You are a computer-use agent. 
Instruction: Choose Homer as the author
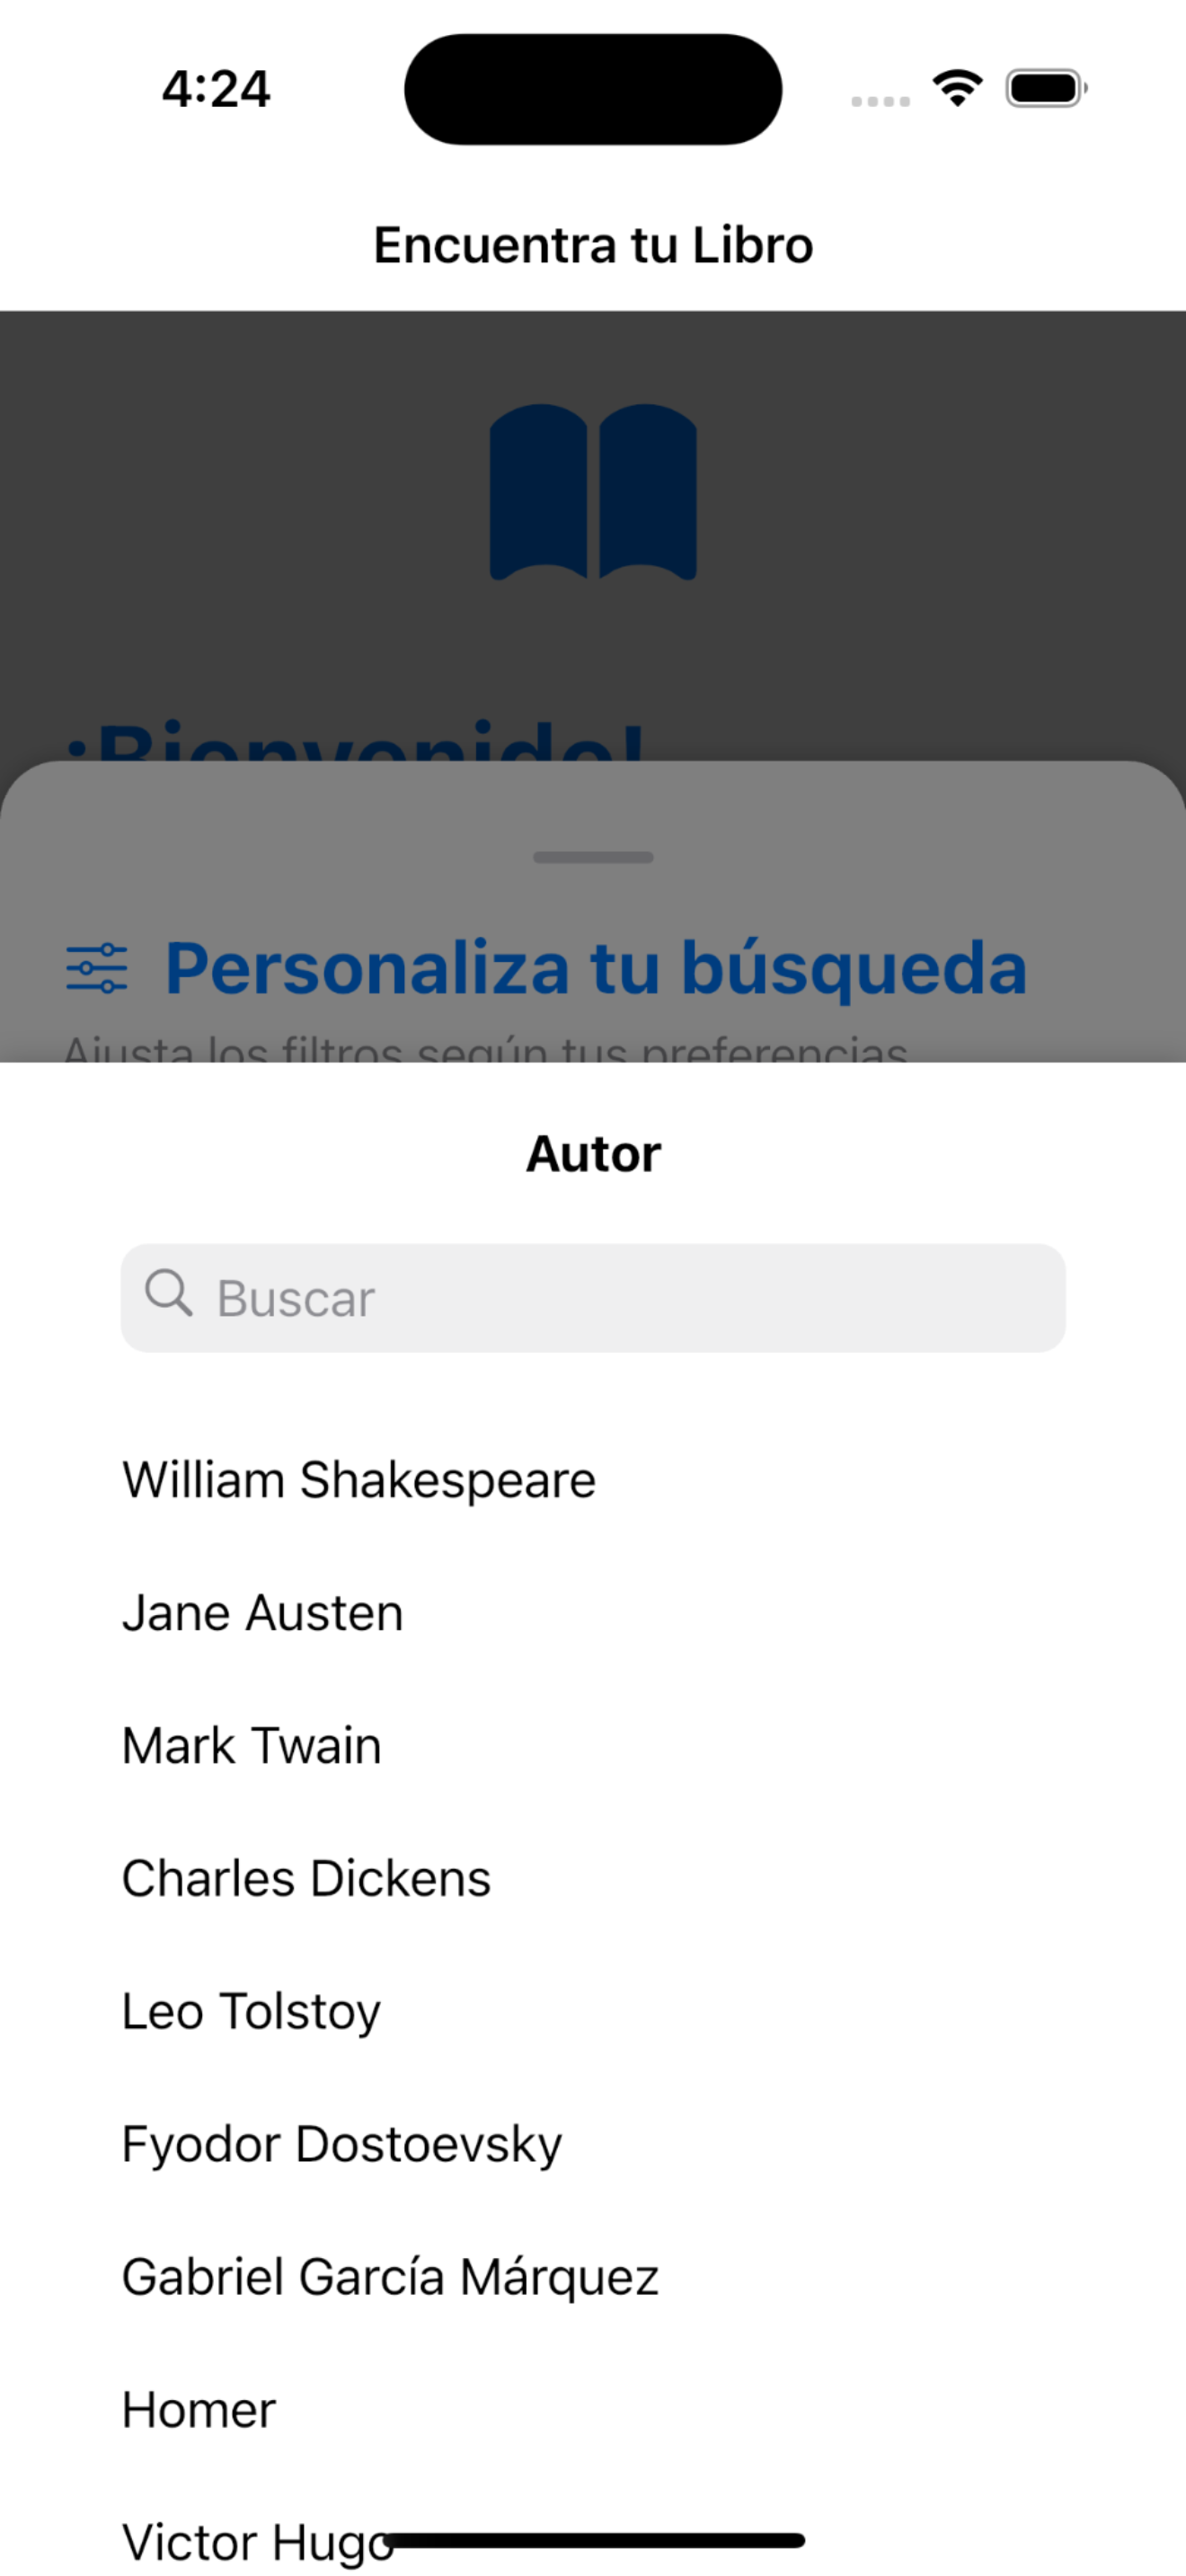click(593, 2410)
